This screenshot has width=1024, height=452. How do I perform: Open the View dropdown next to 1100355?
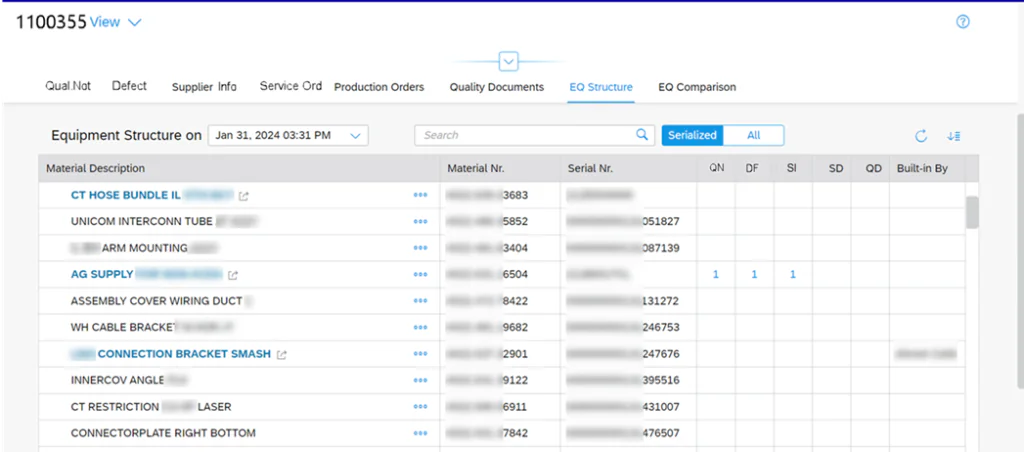click(116, 22)
